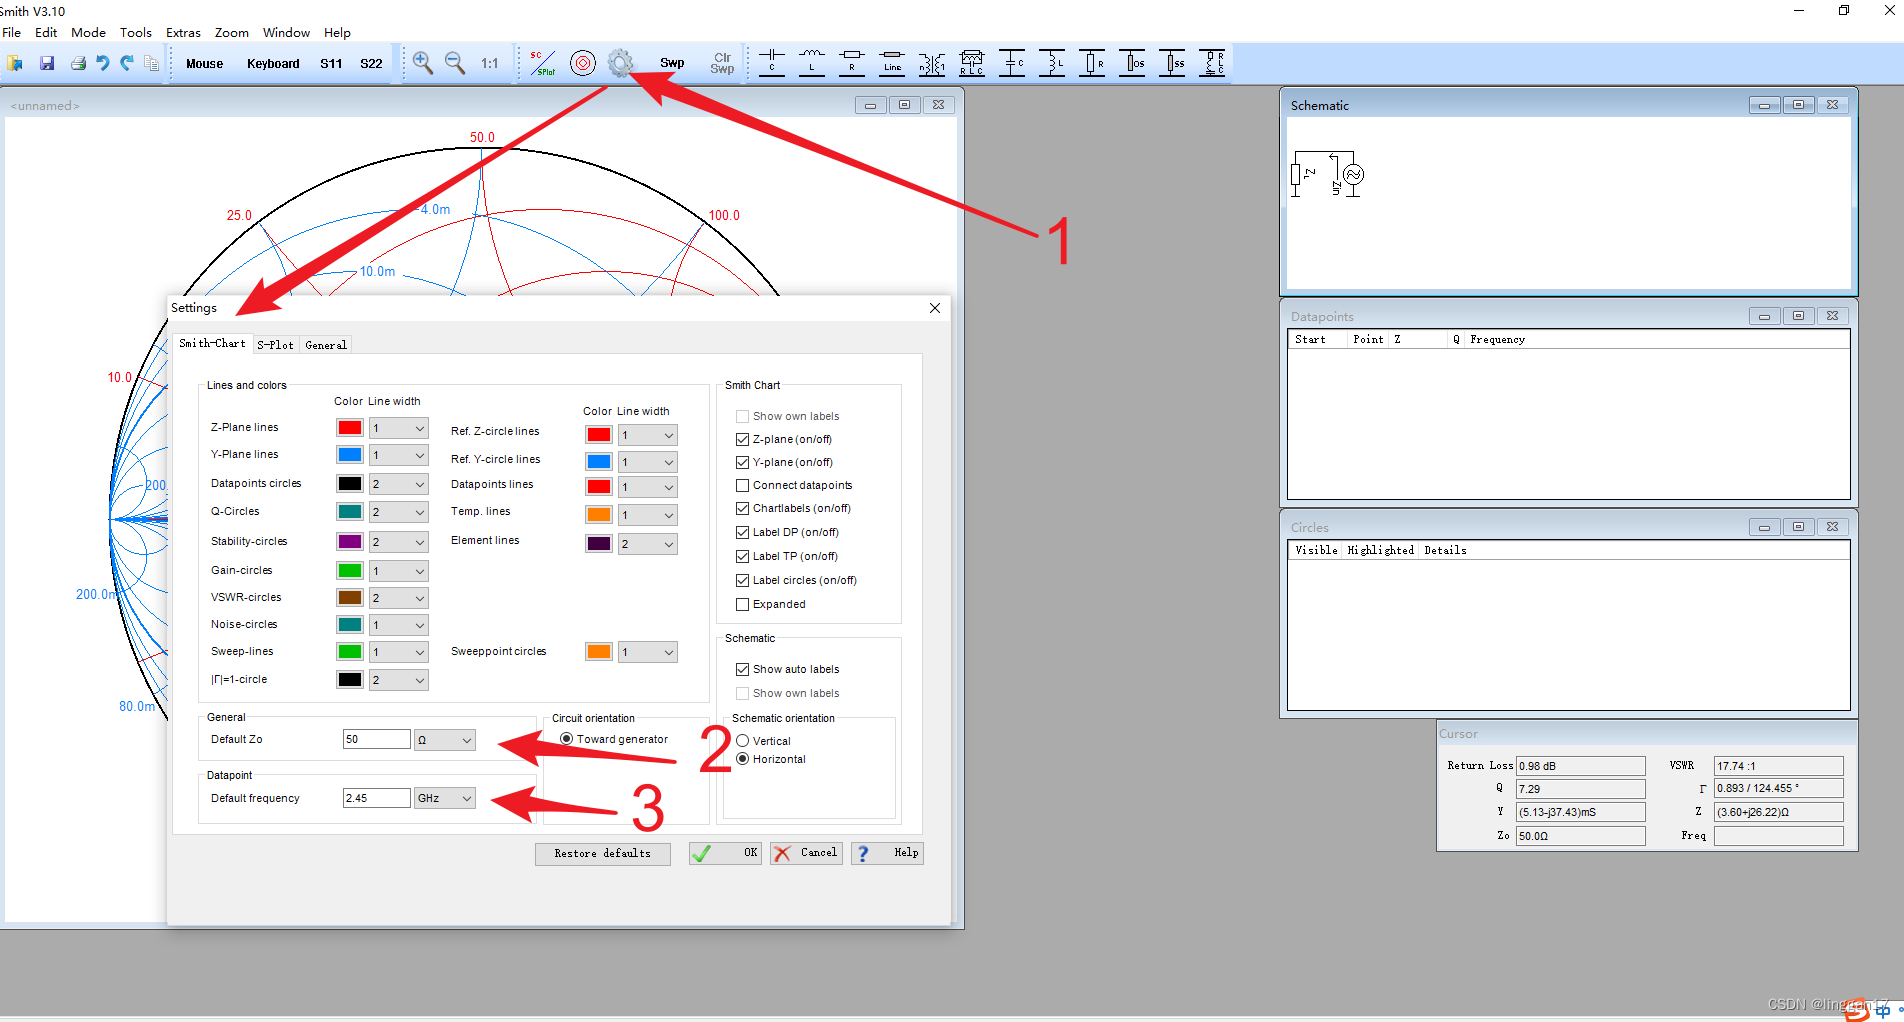The width and height of the screenshot is (1904, 1022).
Task: Toggle Z-plane (on/off) checkbox
Action: [x=742, y=439]
